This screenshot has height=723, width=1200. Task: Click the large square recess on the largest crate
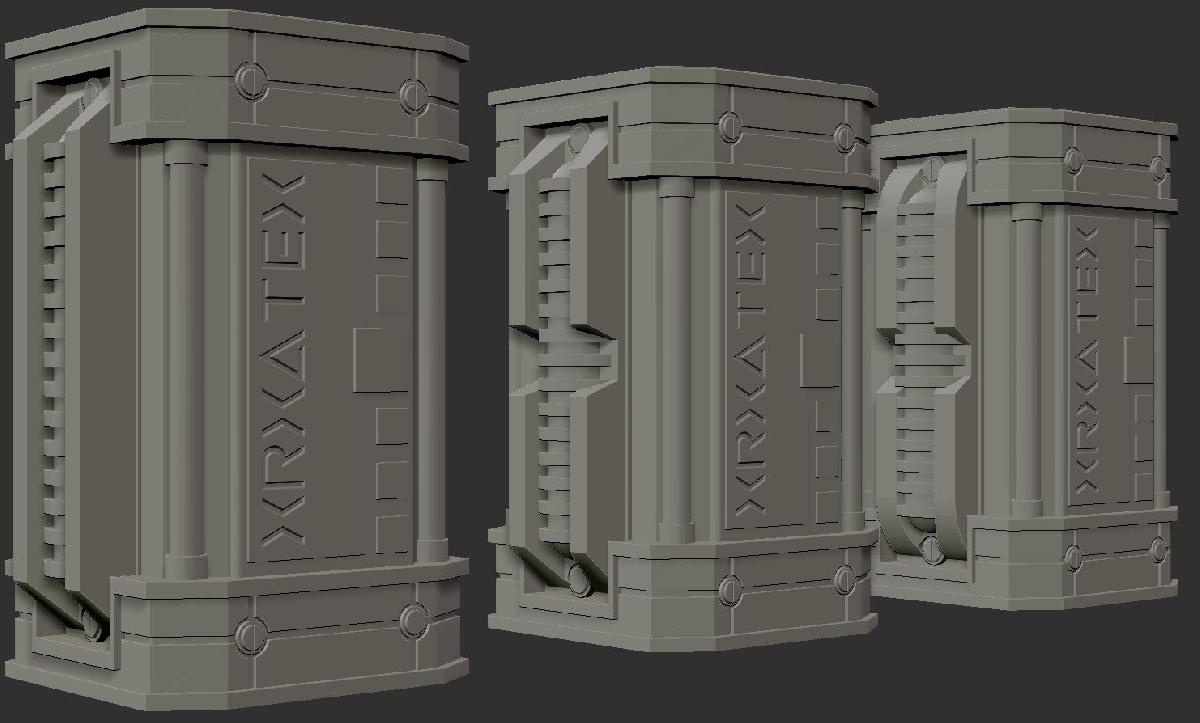click(x=380, y=358)
